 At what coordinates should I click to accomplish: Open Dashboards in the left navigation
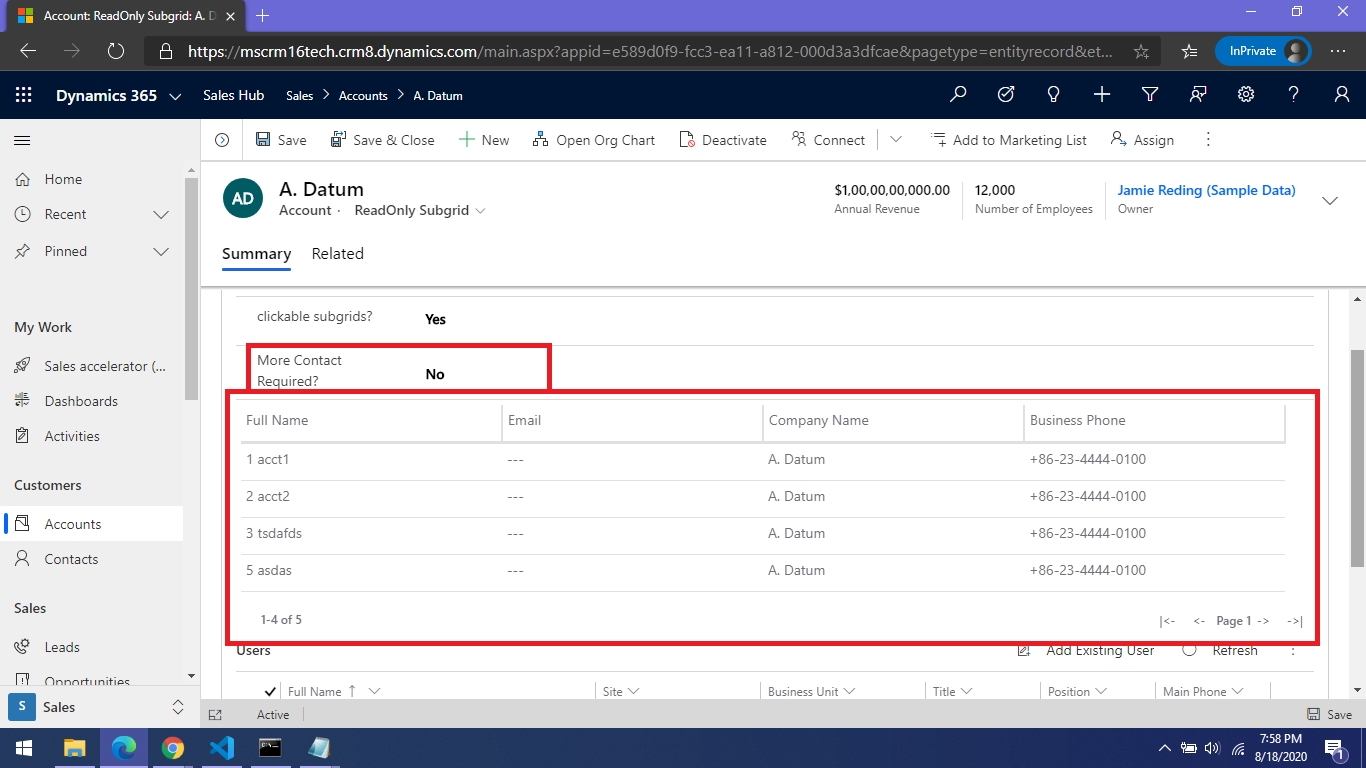tap(81, 401)
